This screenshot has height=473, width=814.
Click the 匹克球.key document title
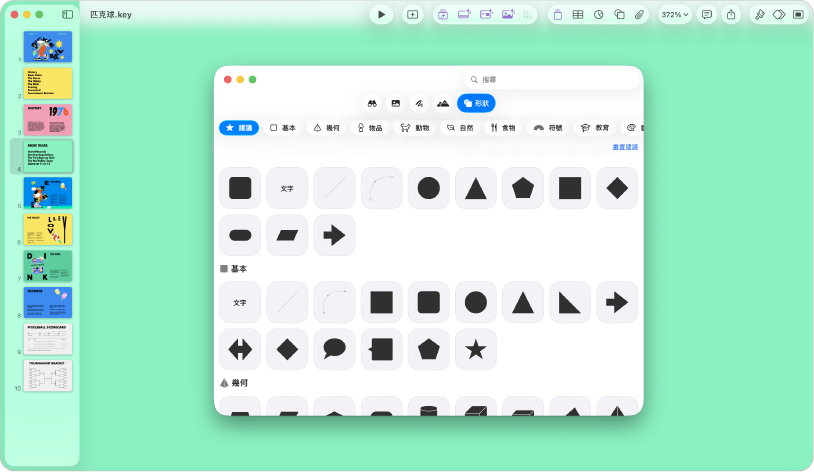click(x=111, y=15)
